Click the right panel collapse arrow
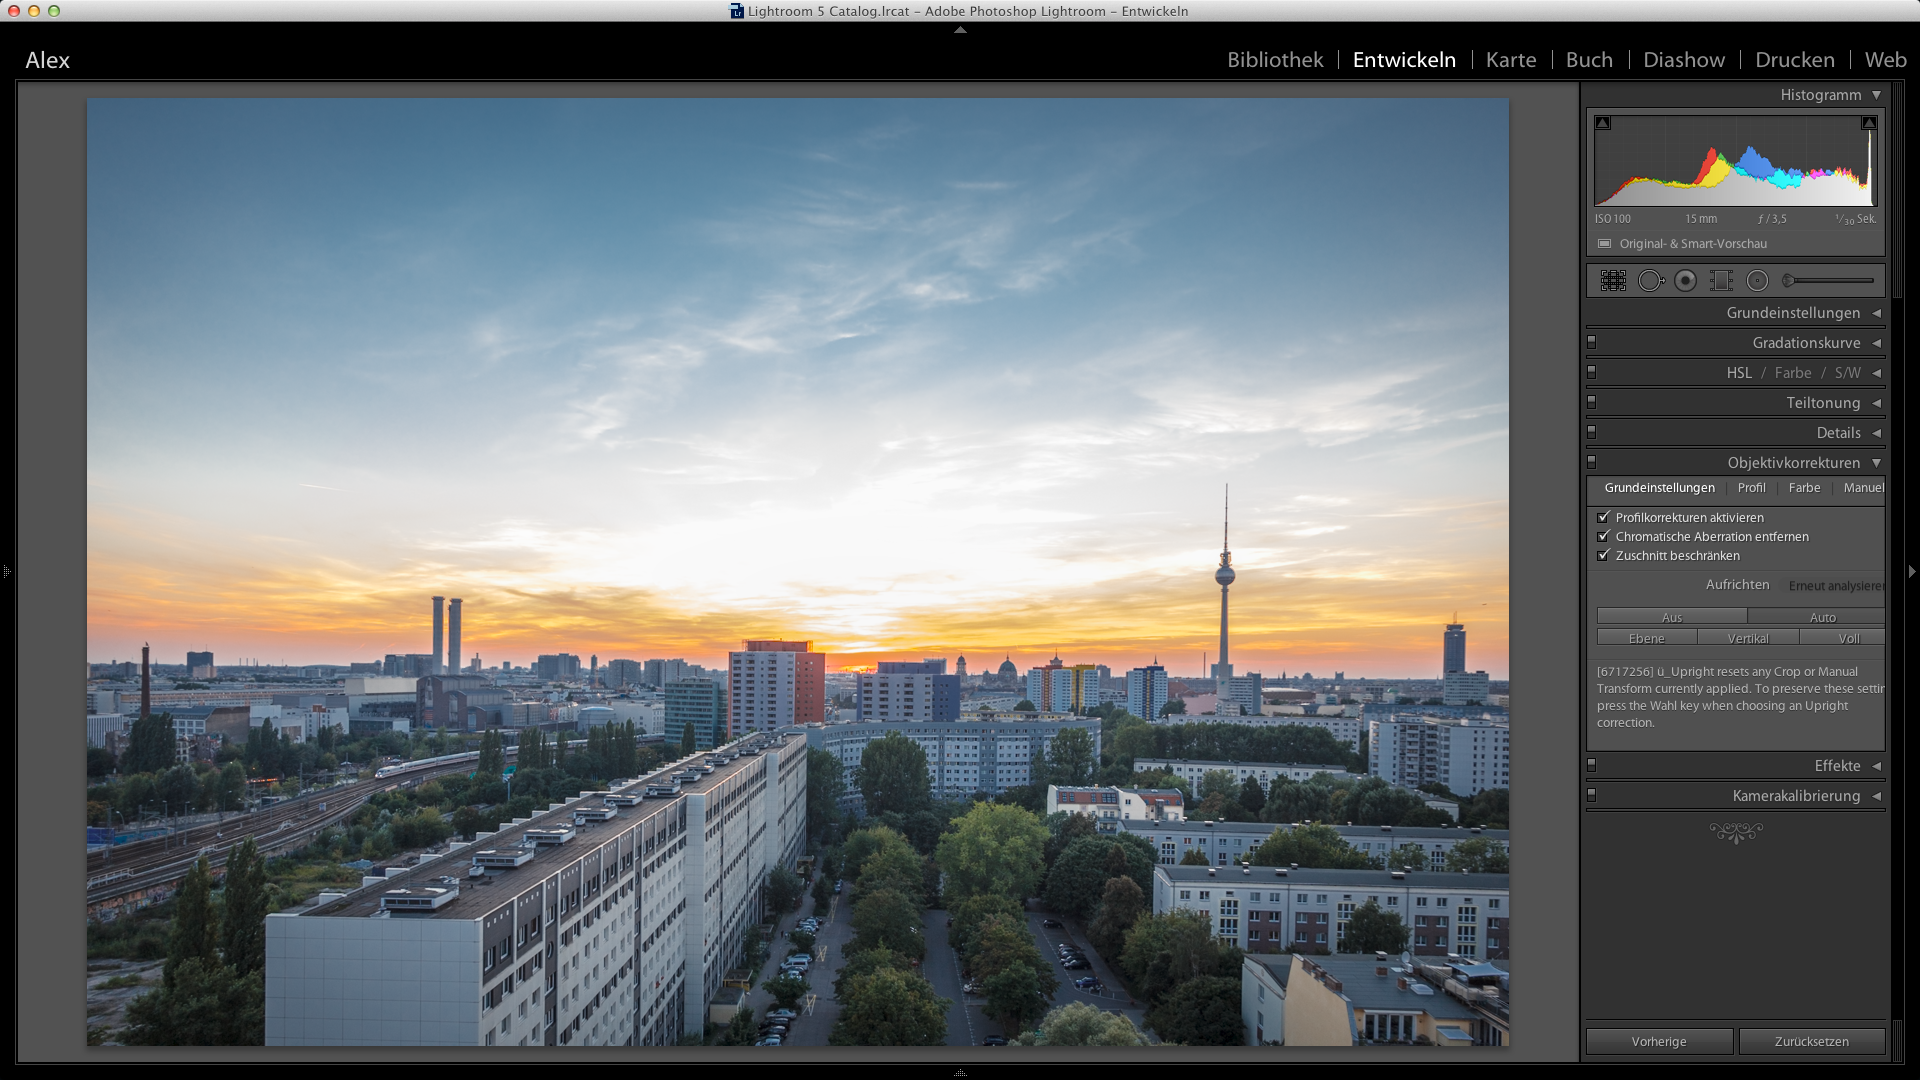 [x=1911, y=571]
